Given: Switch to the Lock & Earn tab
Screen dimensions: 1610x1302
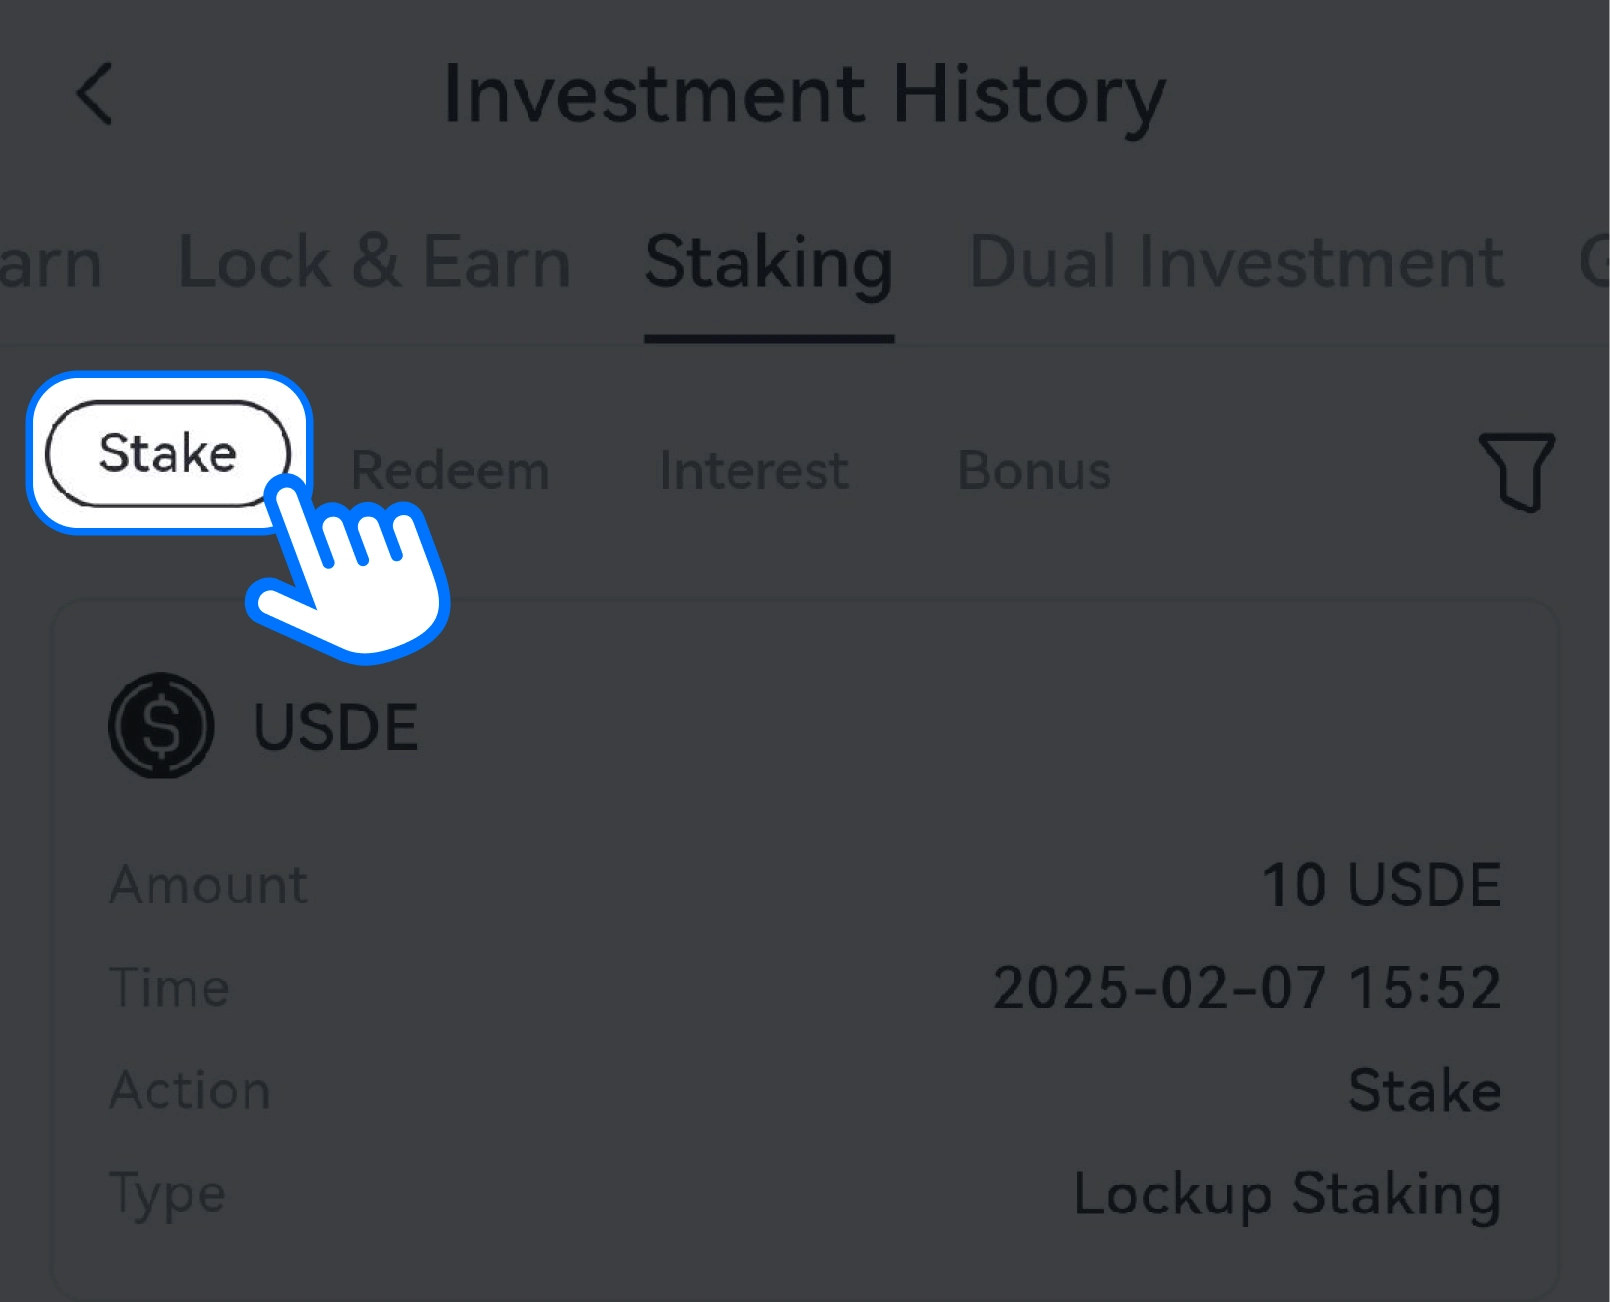Looking at the screenshot, I should (x=374, y=263).
